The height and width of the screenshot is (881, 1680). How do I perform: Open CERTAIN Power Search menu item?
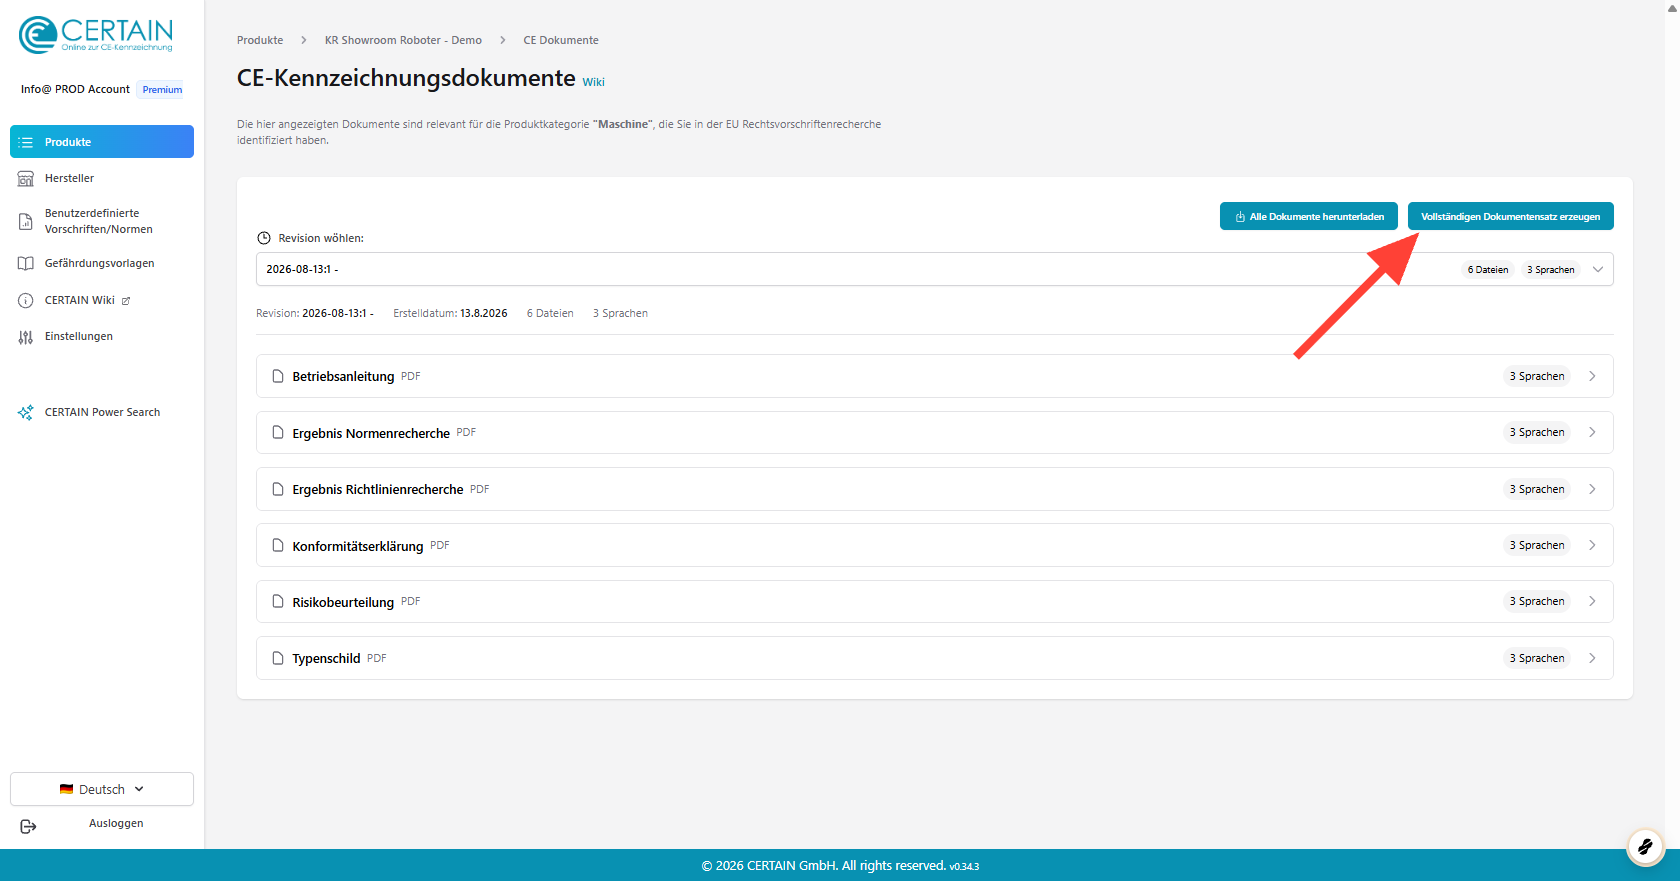pyautogui.click(x=102, y=412)
